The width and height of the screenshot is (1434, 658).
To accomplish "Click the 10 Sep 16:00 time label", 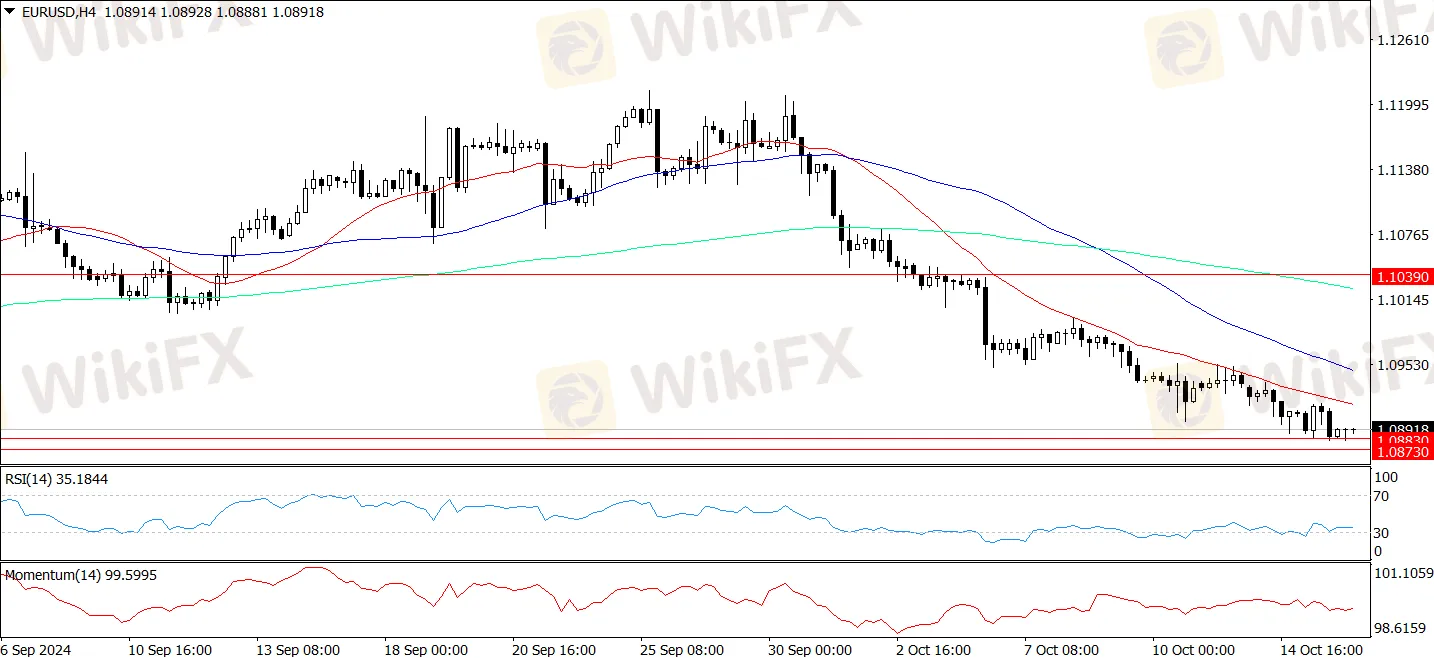I will click(x=170, y=649).
